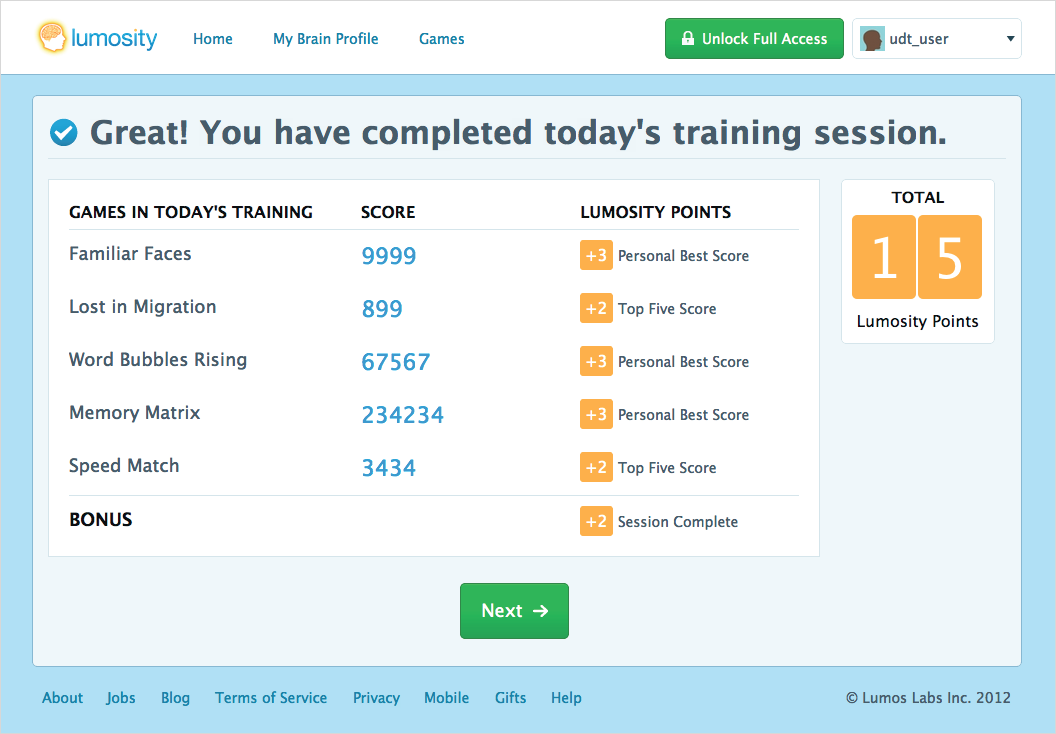Click Unlock Full Access button
Image resolution: width=1056 pixels, height=734 pixels.
[x=754, y=38]
